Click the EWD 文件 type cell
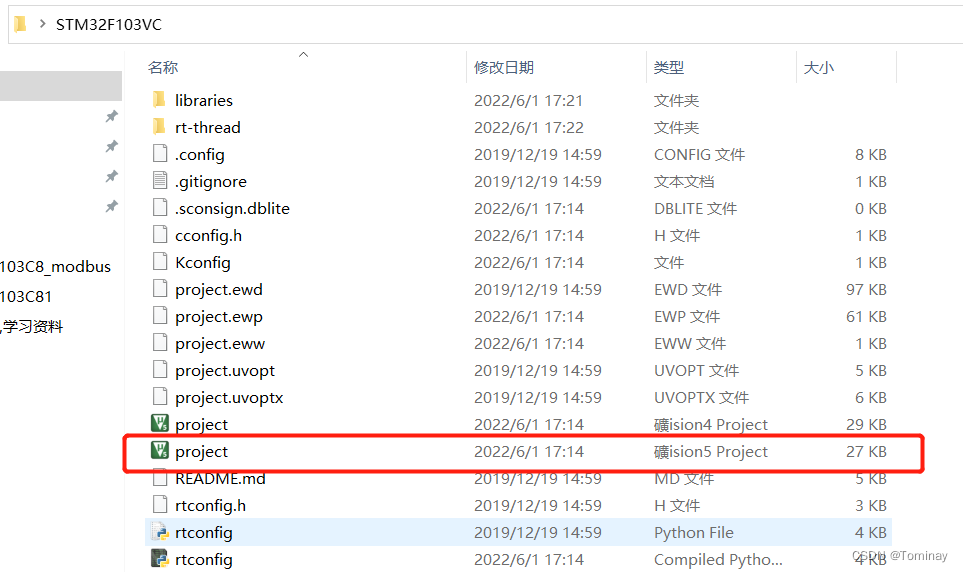This screenshot has width=963, height=572. pos(688,289)
